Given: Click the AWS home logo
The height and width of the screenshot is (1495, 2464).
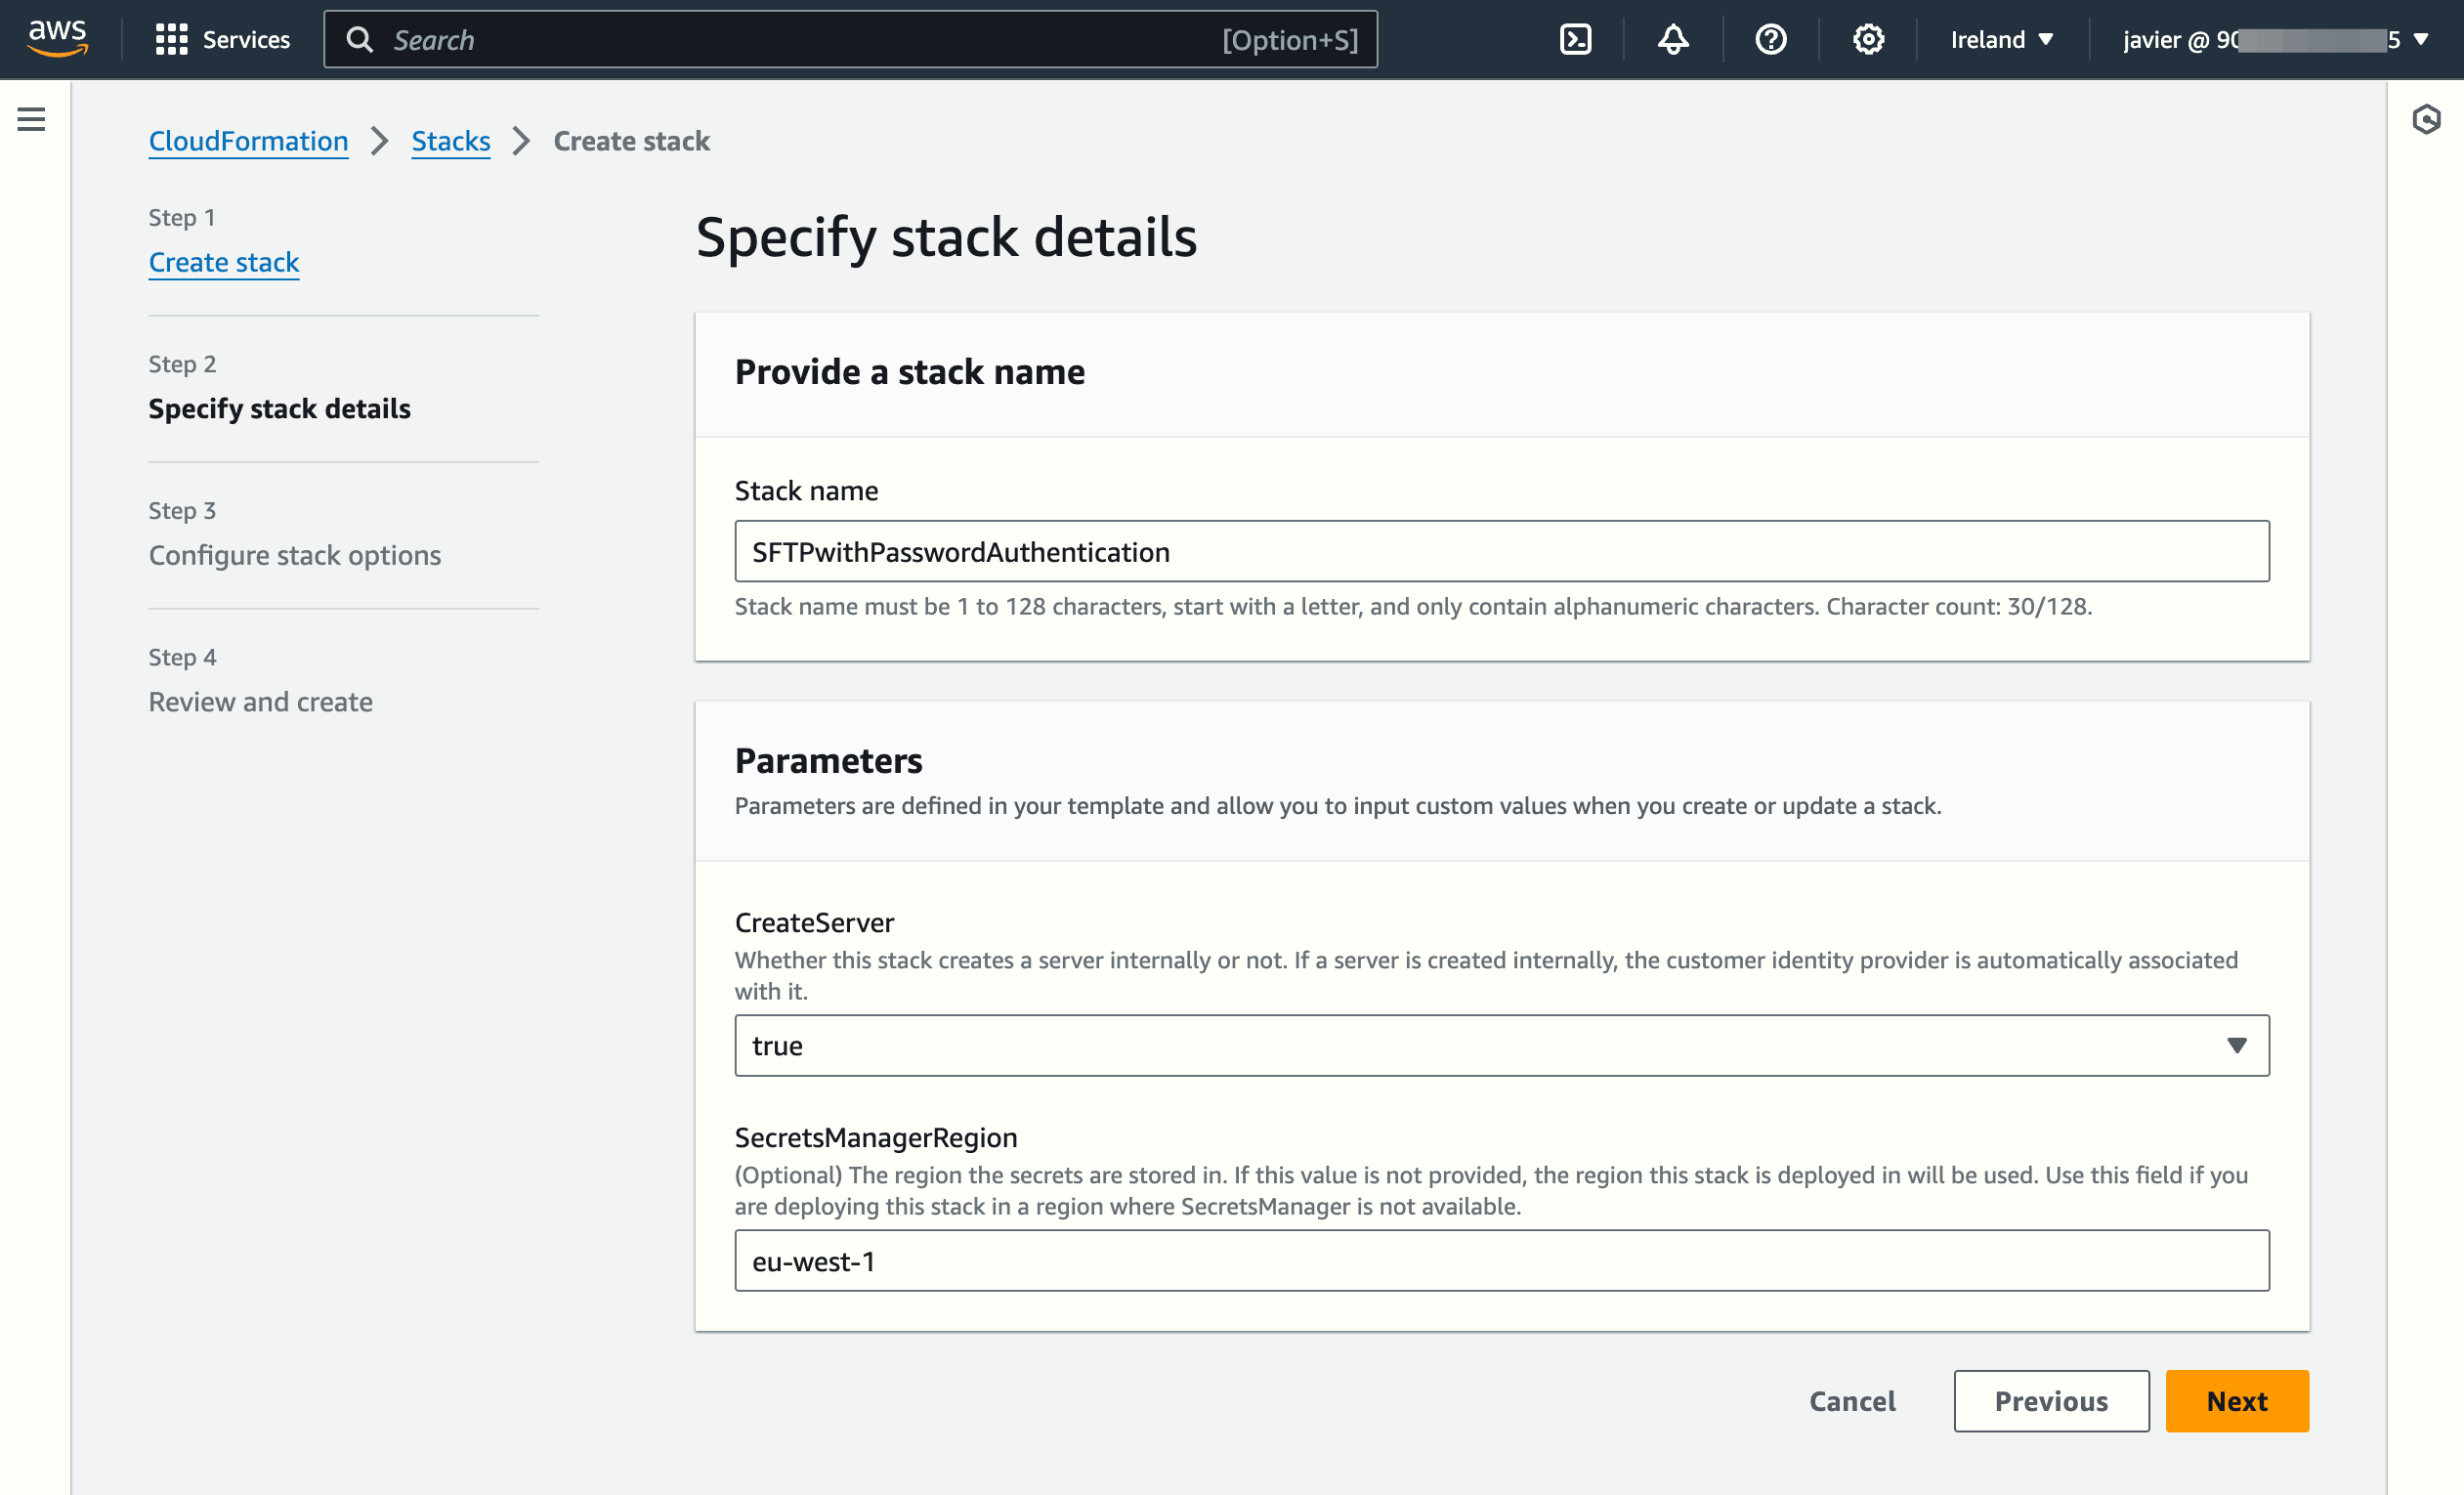Looking at the screenshot, I should click(57, 37).
